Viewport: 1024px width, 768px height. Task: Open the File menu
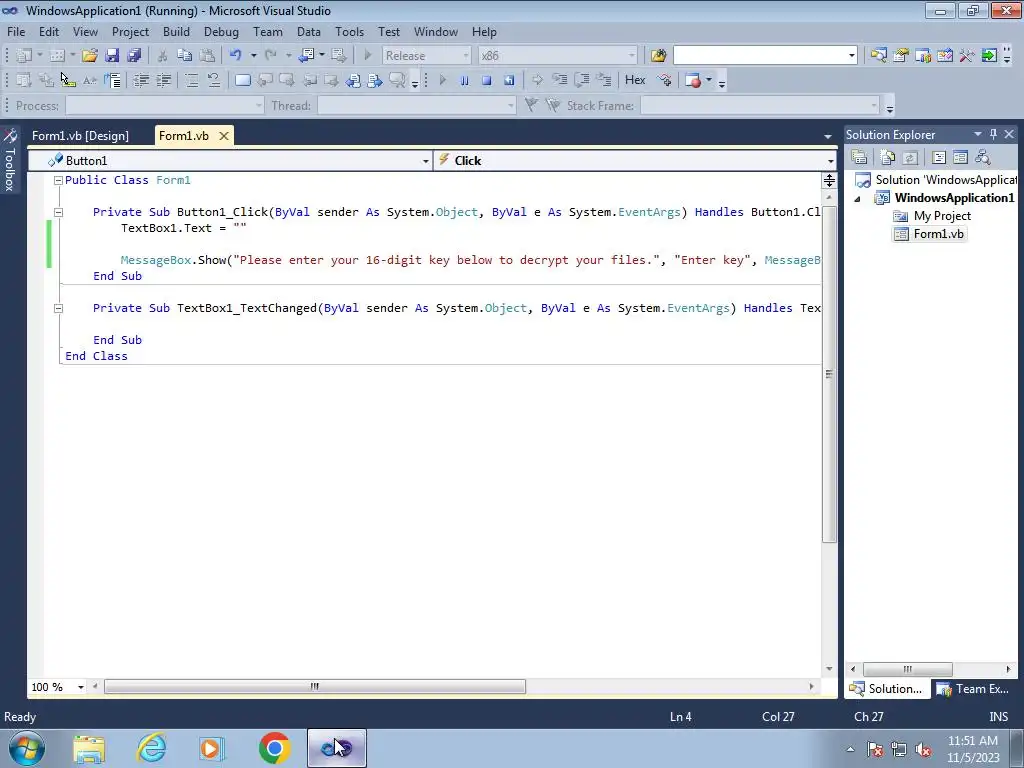[16, 31]
